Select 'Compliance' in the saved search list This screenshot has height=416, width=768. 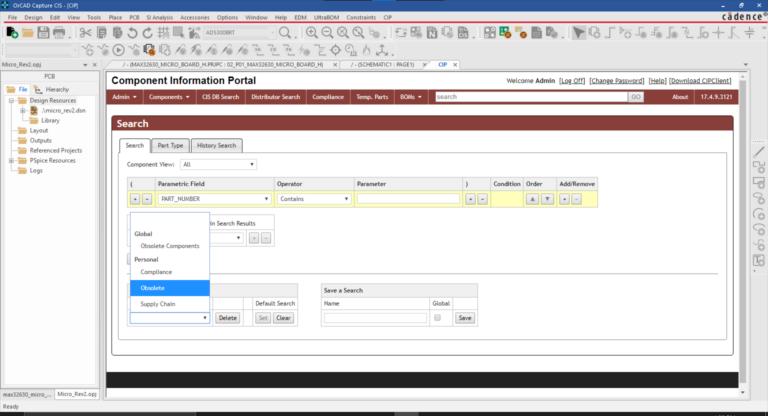(x=170, y=272)
